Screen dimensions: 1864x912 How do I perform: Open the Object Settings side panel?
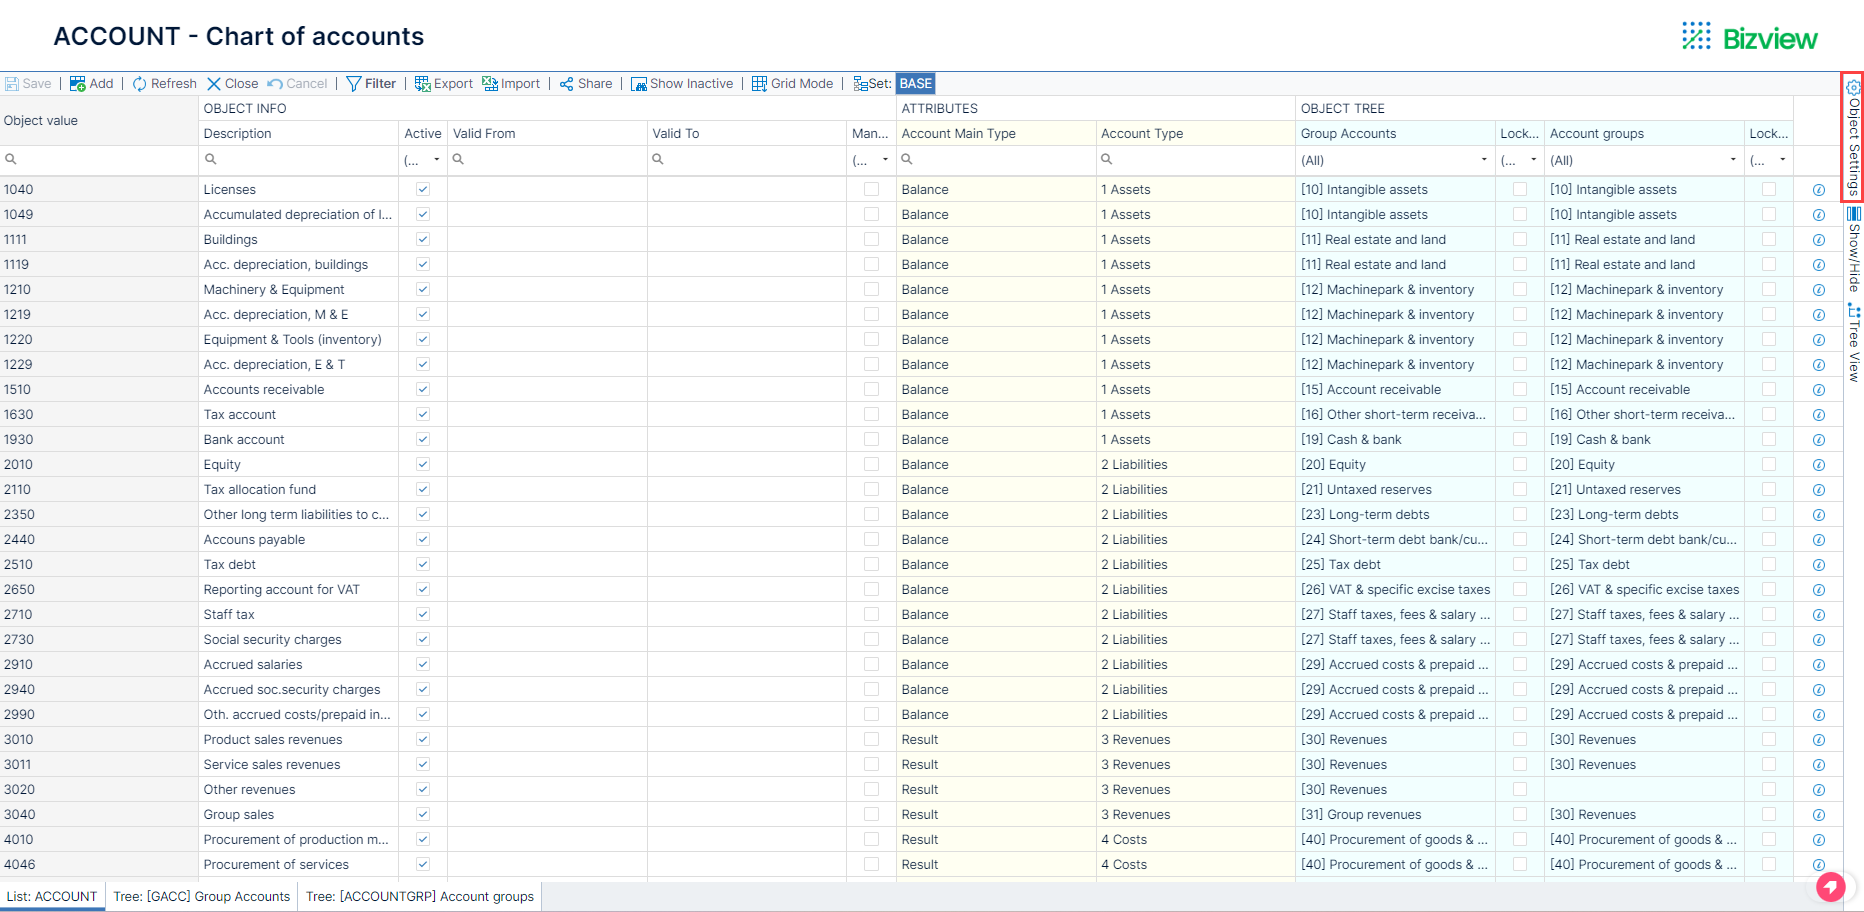tap(1853, 137)
